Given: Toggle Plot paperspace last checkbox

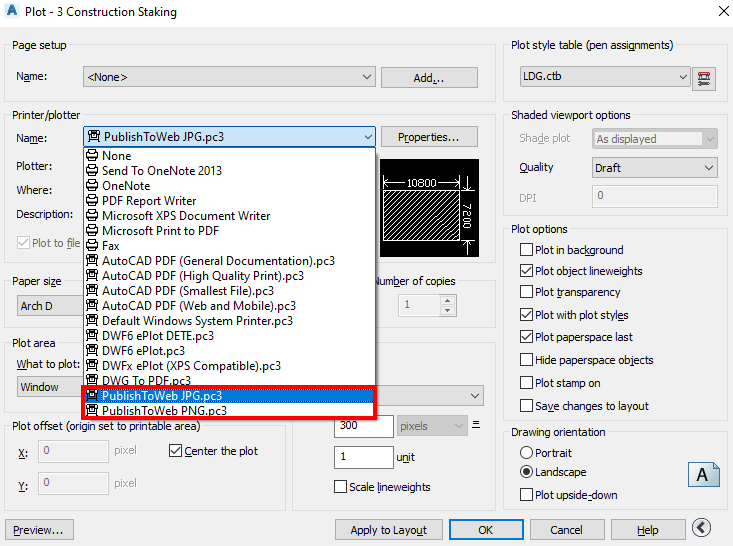Looking at the screenshot, I should point(526,337).
